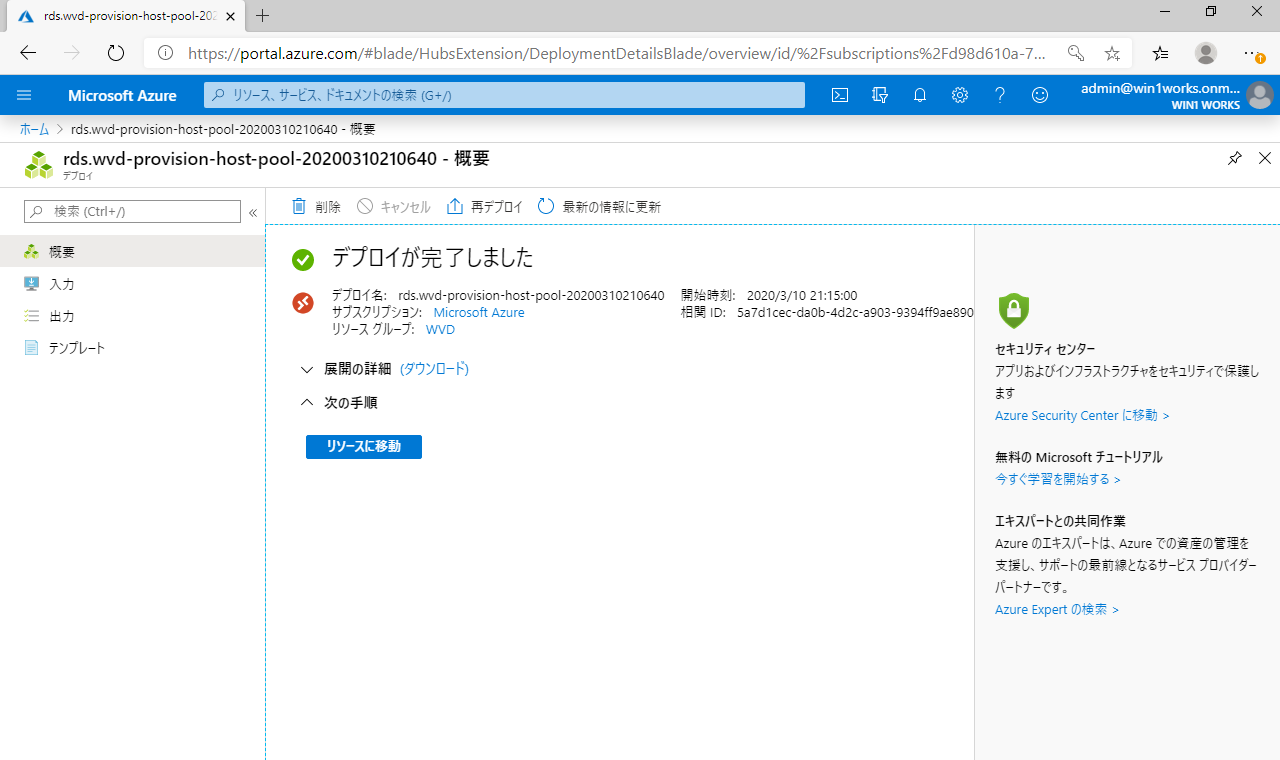Click the key icon in address bar
The image size is (1280, 760).
(1076, 53)
